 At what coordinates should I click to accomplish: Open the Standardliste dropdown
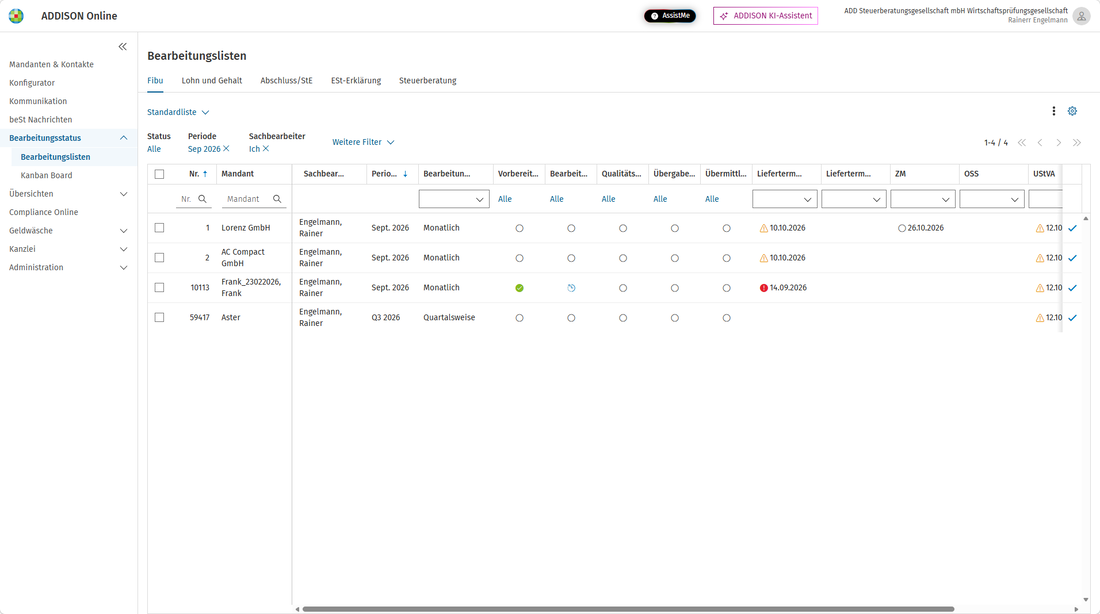pyautogui.click(x=178, y=112)
